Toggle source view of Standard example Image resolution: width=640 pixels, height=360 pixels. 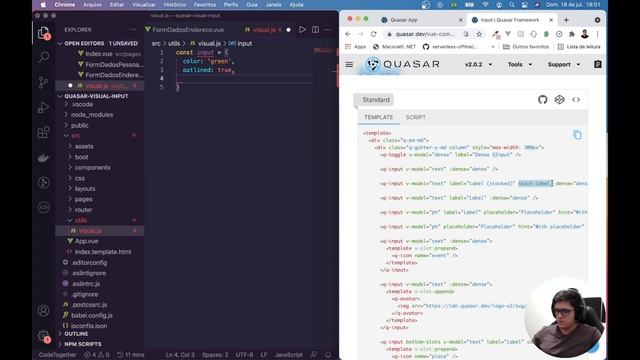pyautogui.click(x=576, y=100)
